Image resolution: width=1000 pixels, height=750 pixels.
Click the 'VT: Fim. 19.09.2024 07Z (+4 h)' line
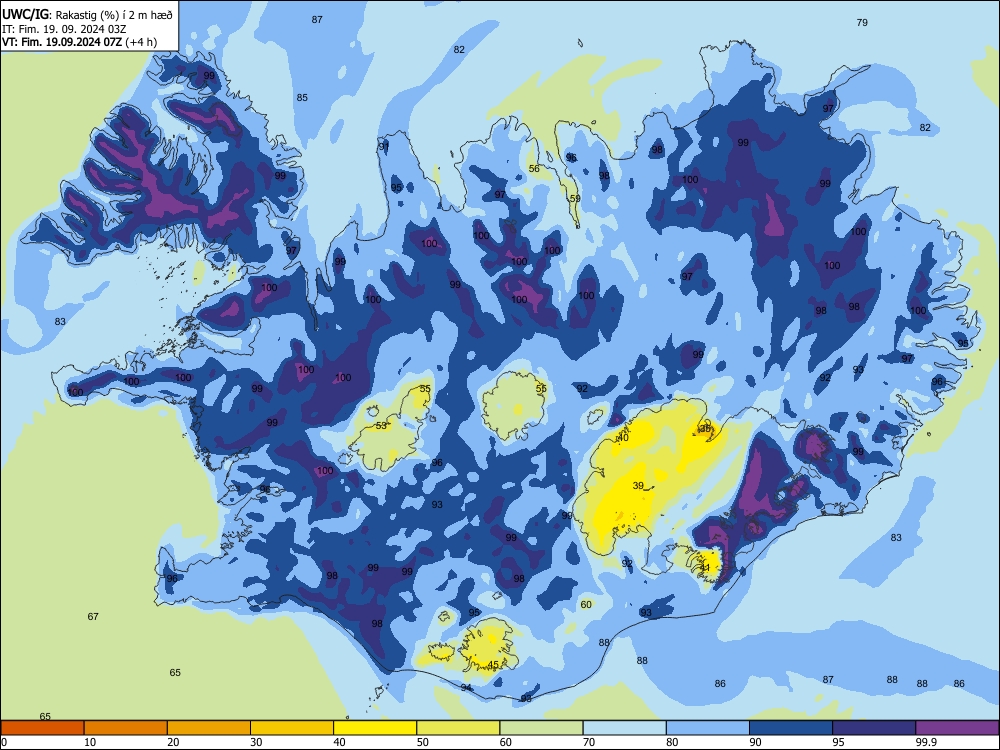point(79,42)
